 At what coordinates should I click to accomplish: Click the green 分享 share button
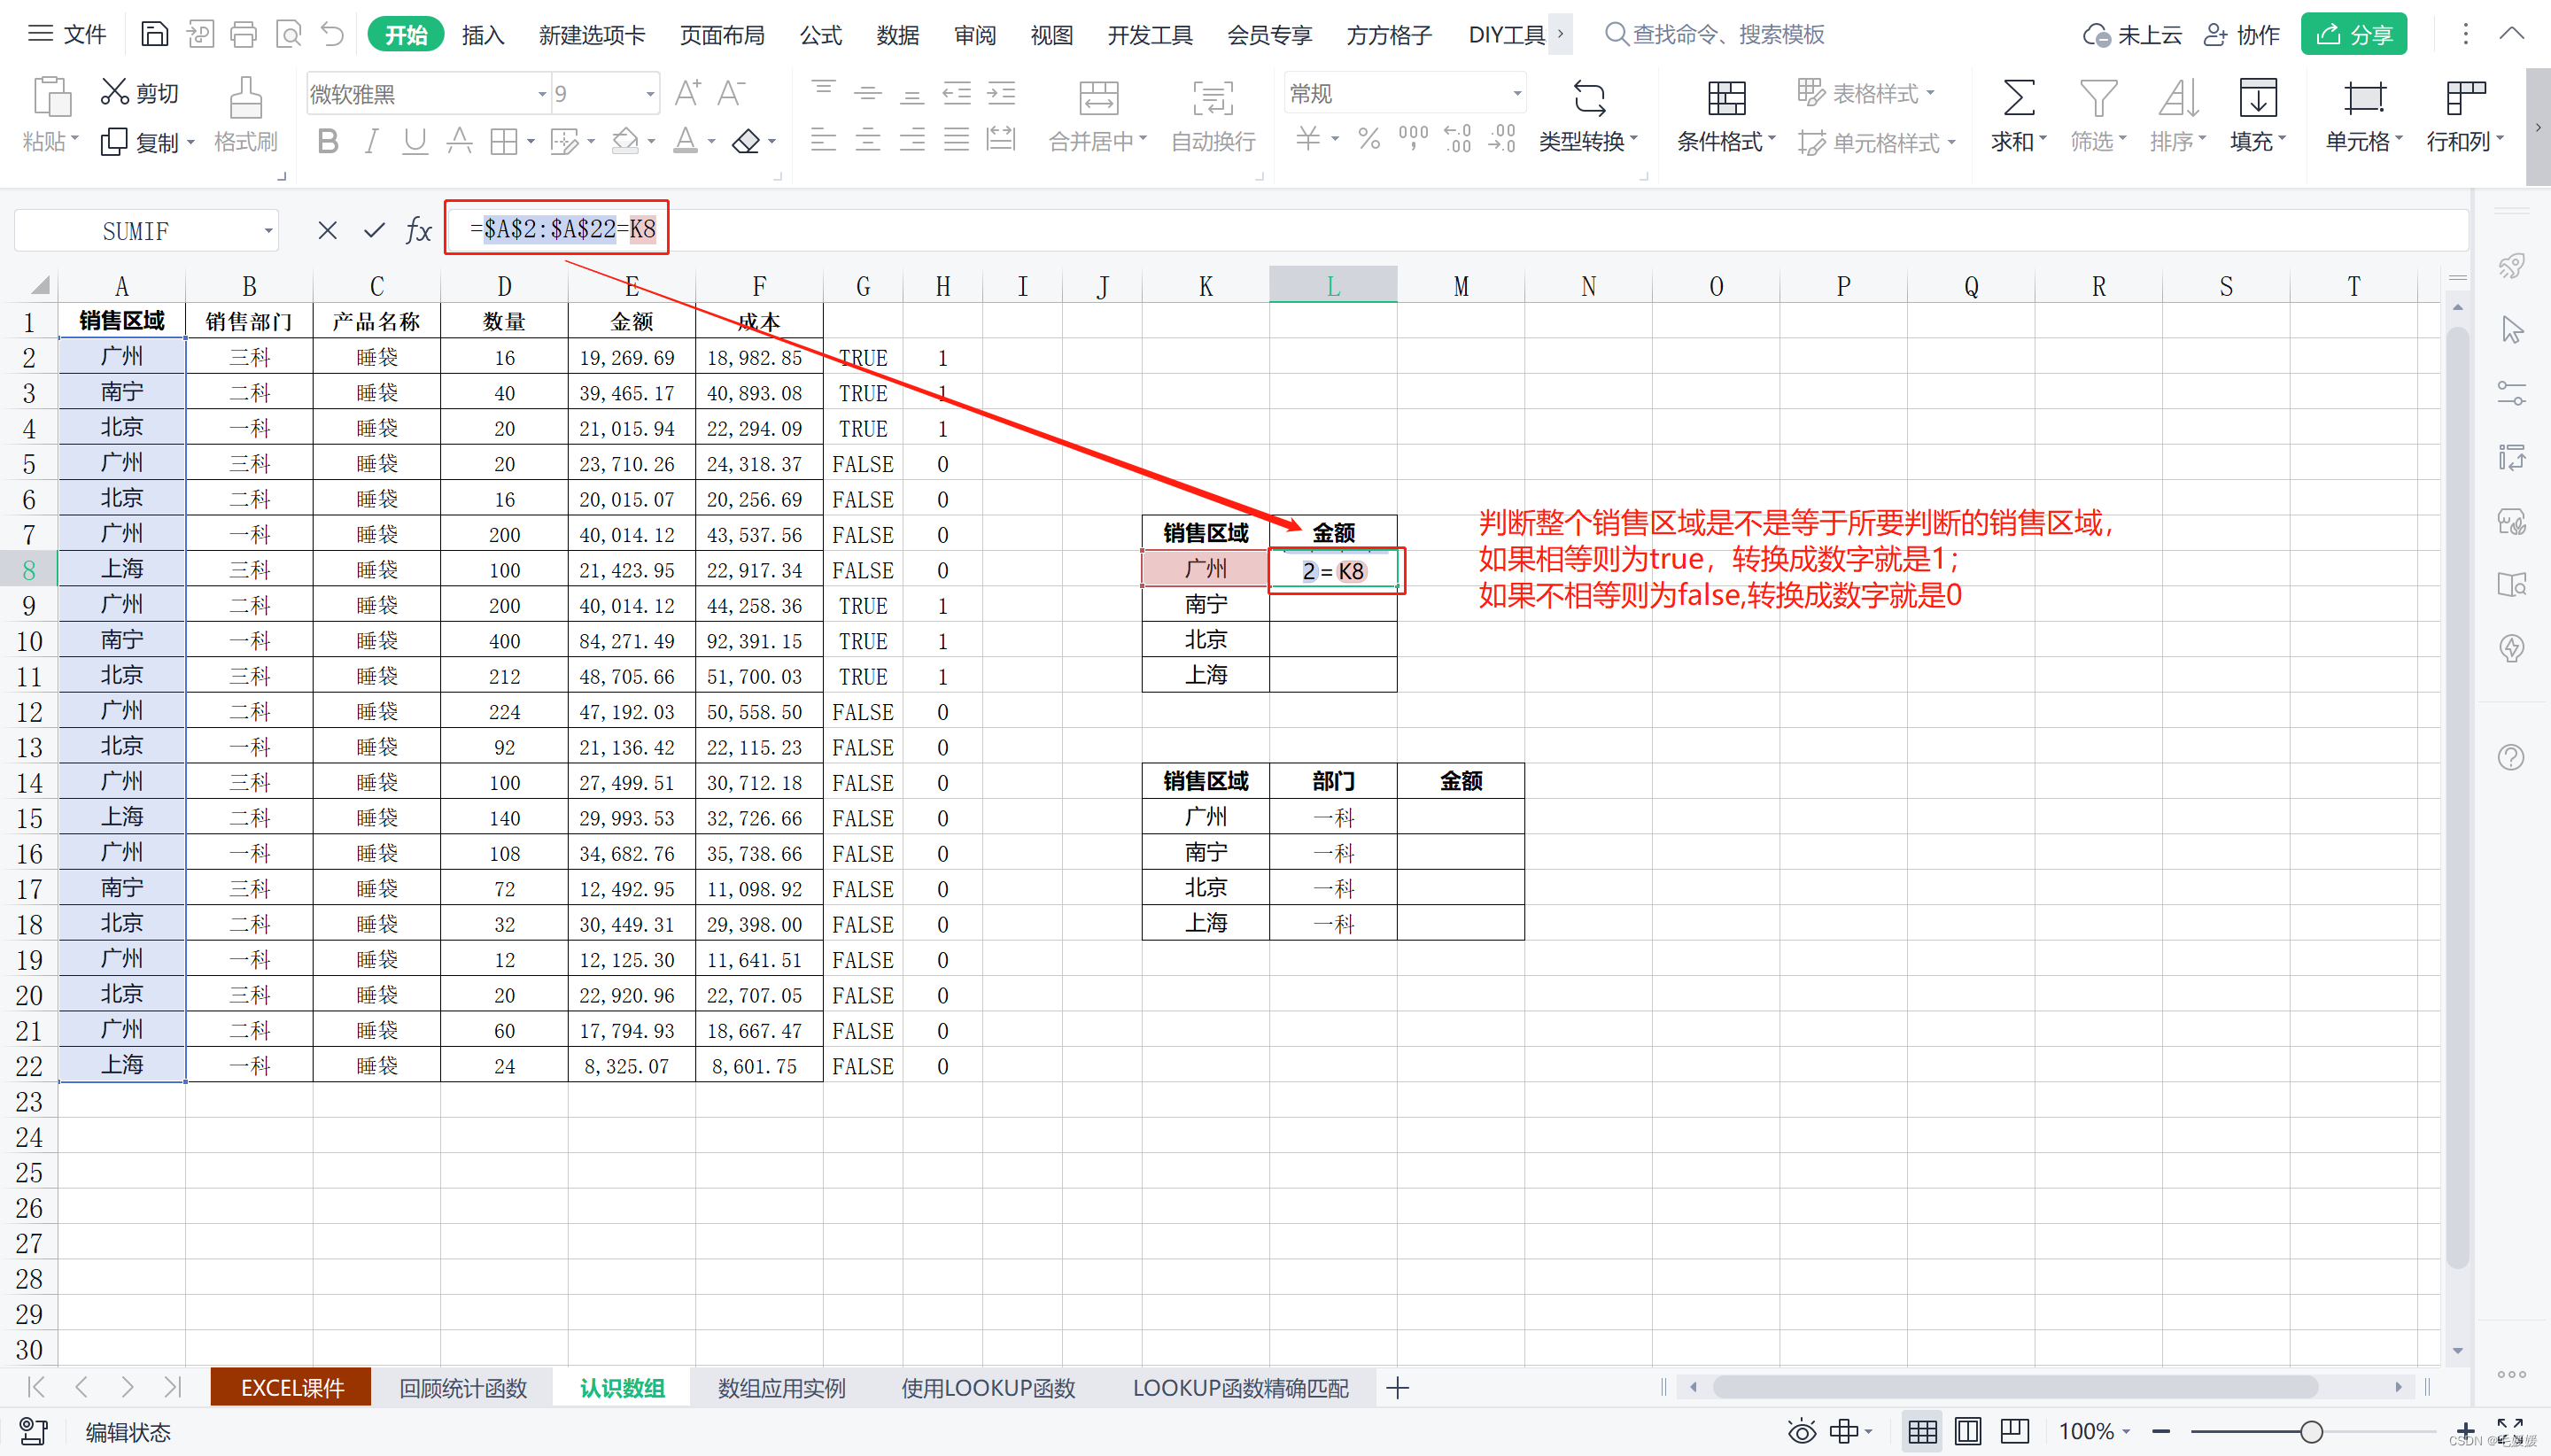coord(2353,35)
